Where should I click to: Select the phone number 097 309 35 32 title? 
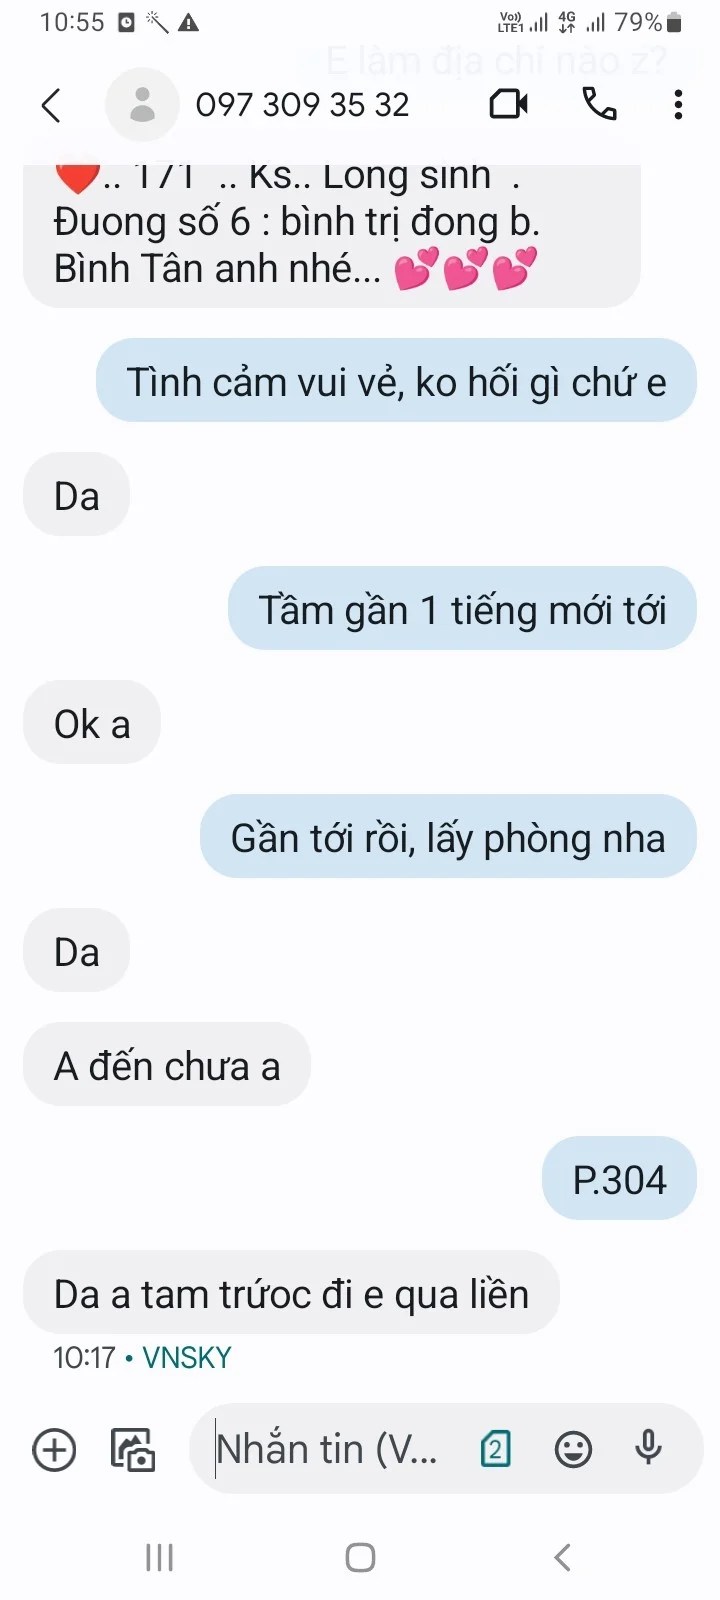[302, 105]
